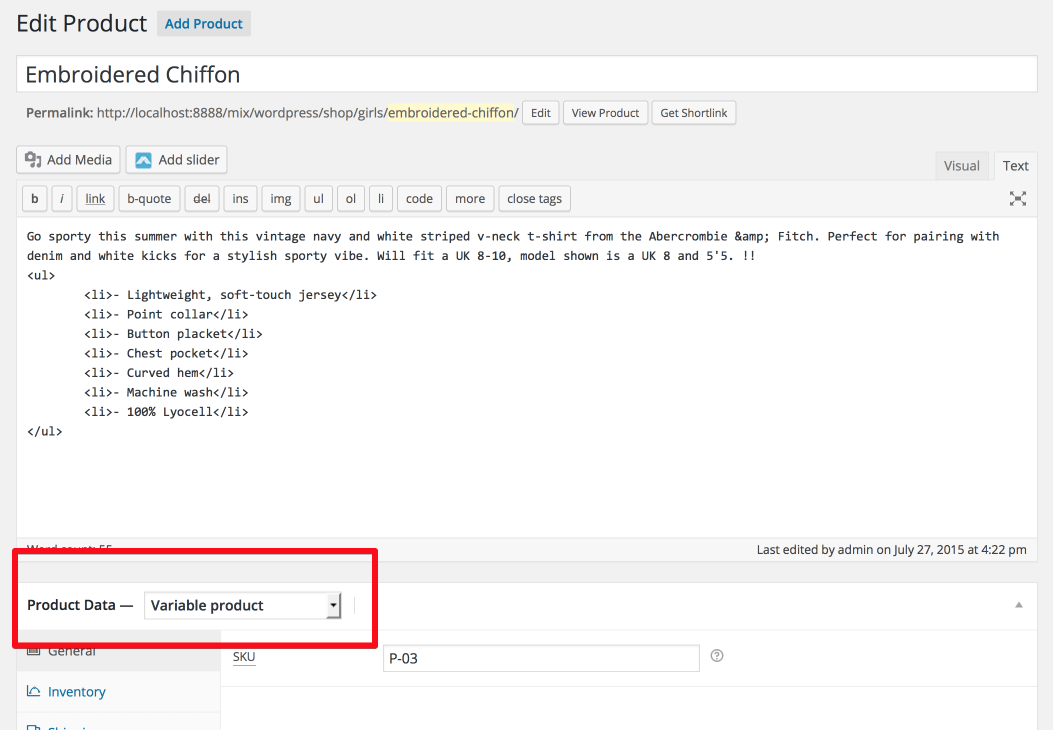Click Edit next to the permalink
This screenshot has width=1053, height=730.
tap(541, 113)
